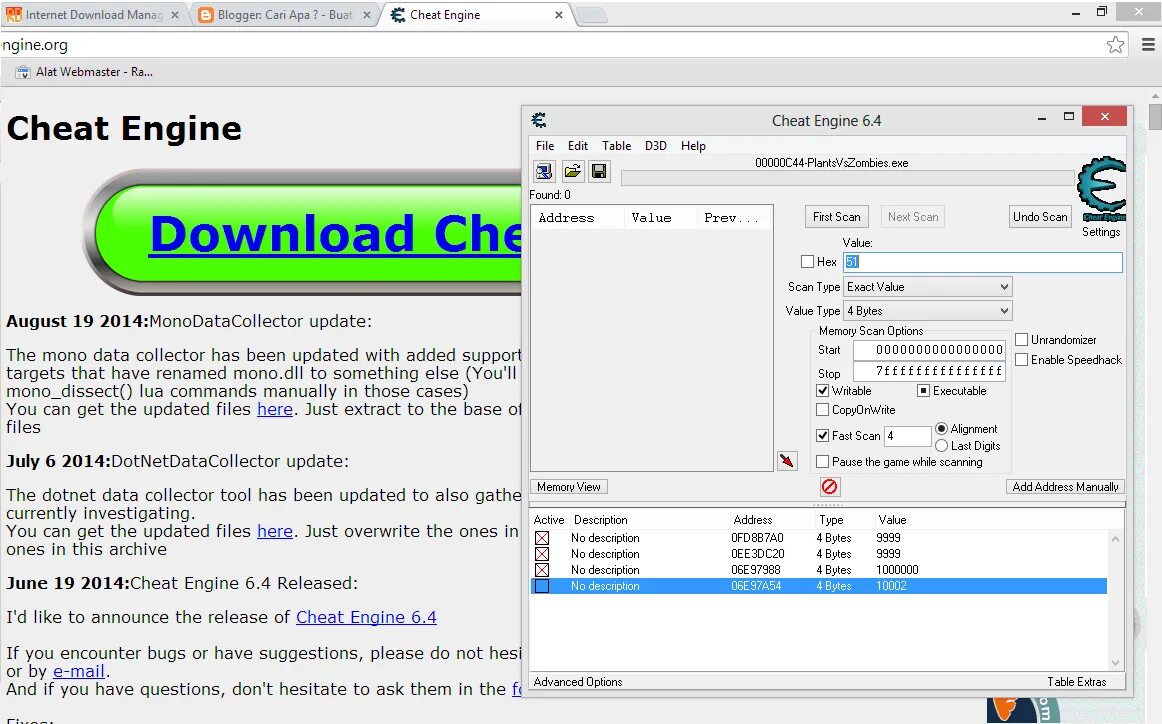Click value 10002 in address table
Screen dimensions: 1162x724
tap(892, 586)
